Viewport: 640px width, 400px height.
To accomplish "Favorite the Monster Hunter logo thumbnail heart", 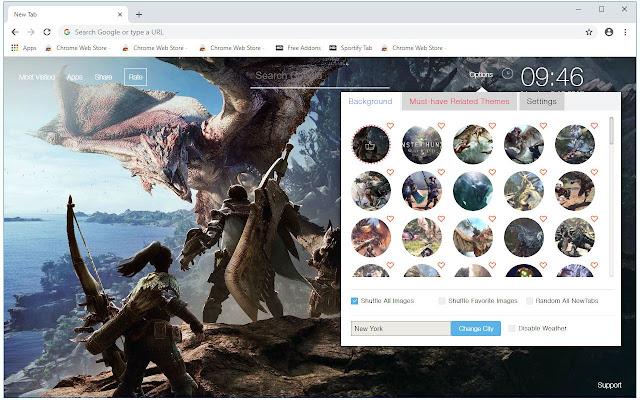I will point(441,126).
